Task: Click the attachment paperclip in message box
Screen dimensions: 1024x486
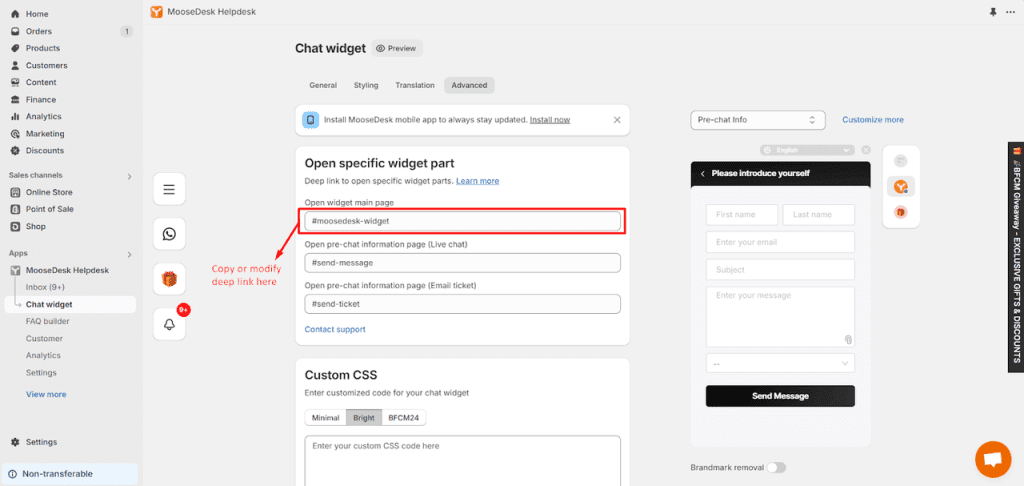Action: point(848,340)
